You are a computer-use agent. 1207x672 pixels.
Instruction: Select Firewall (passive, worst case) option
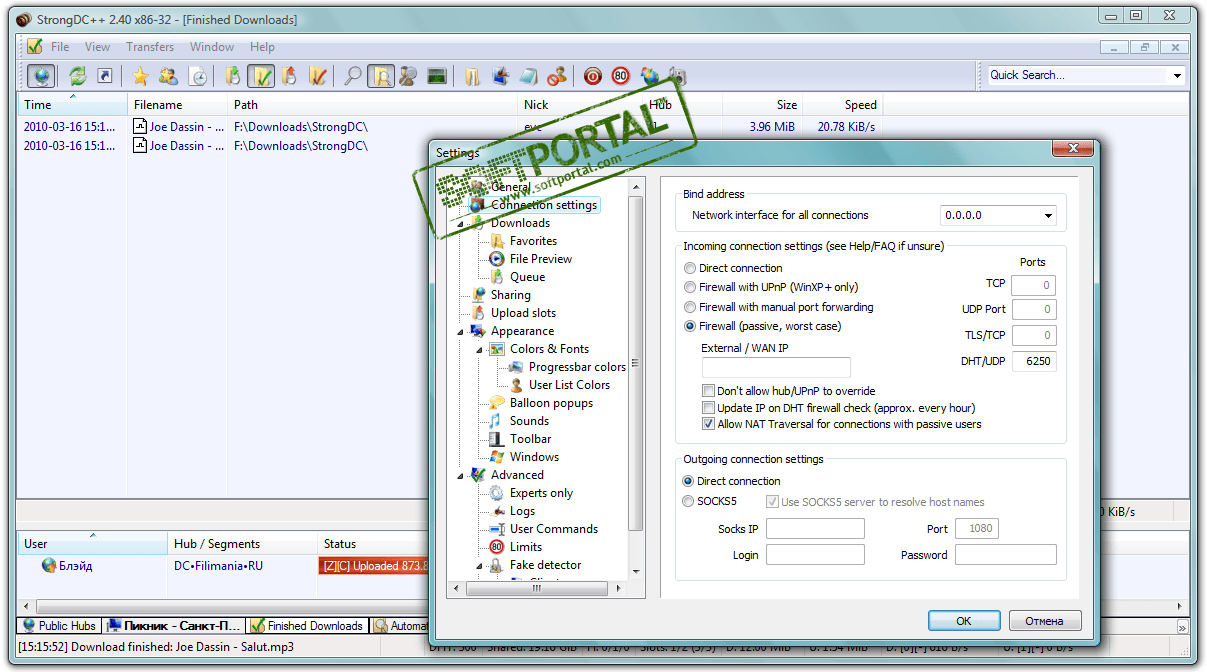click(x=690, y=326)
